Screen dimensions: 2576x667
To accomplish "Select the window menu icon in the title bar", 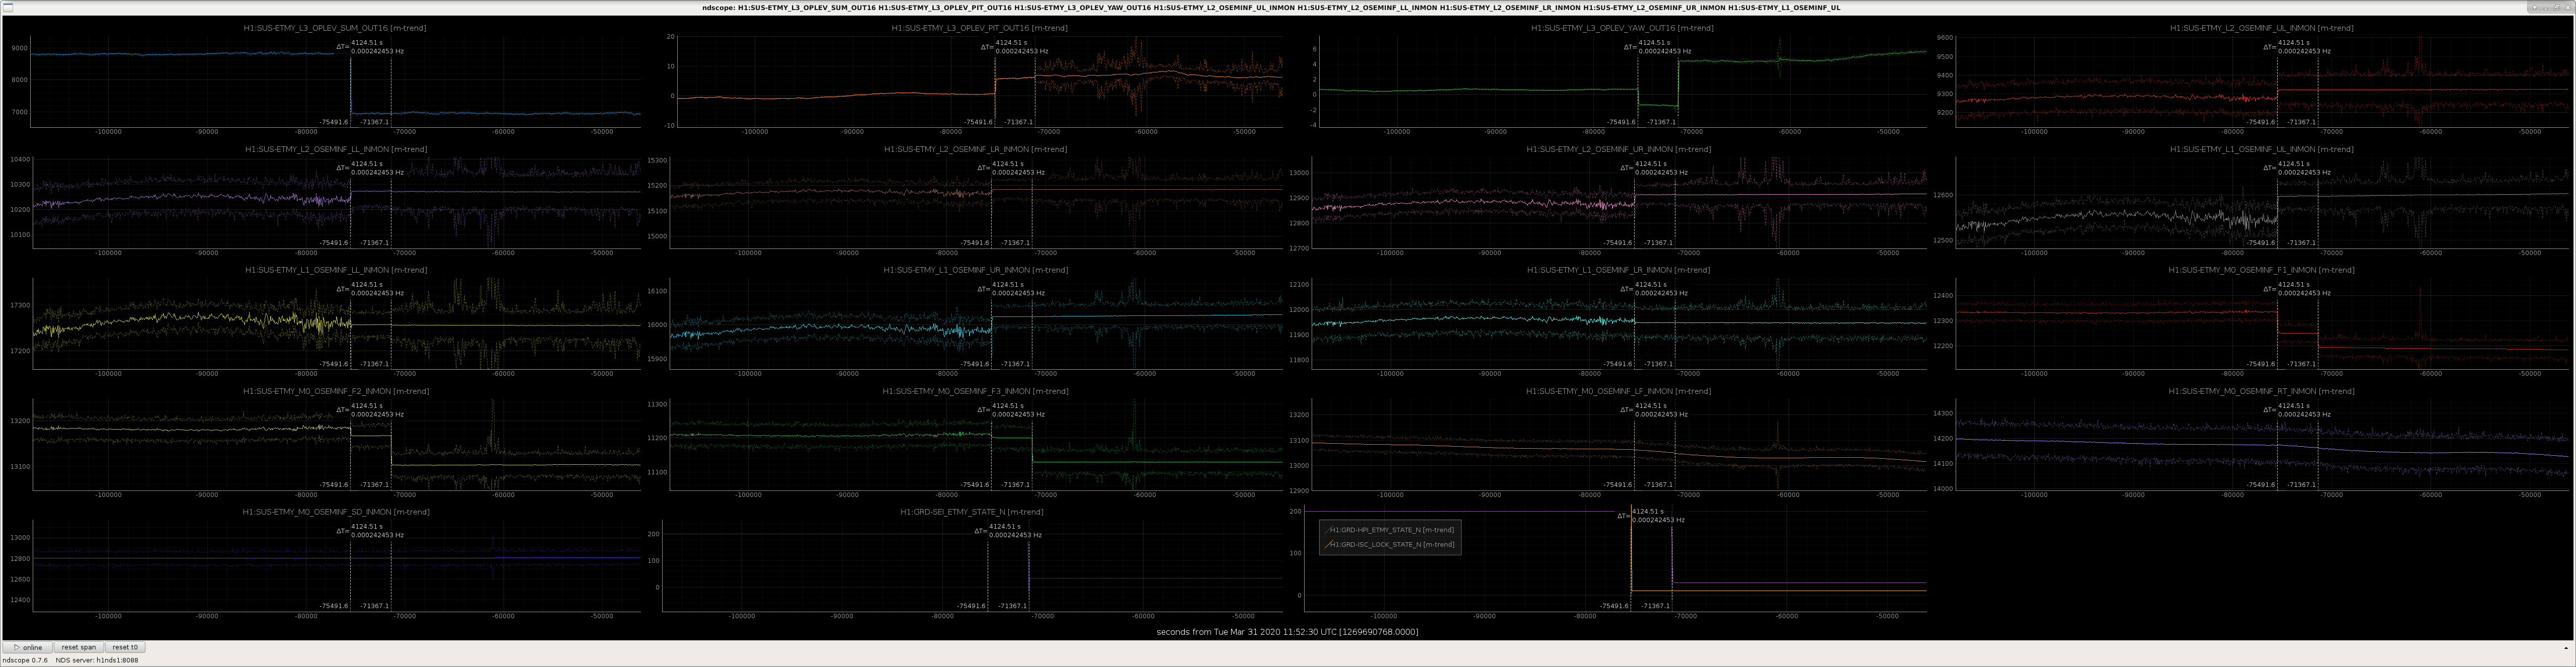I will (7, 7).
